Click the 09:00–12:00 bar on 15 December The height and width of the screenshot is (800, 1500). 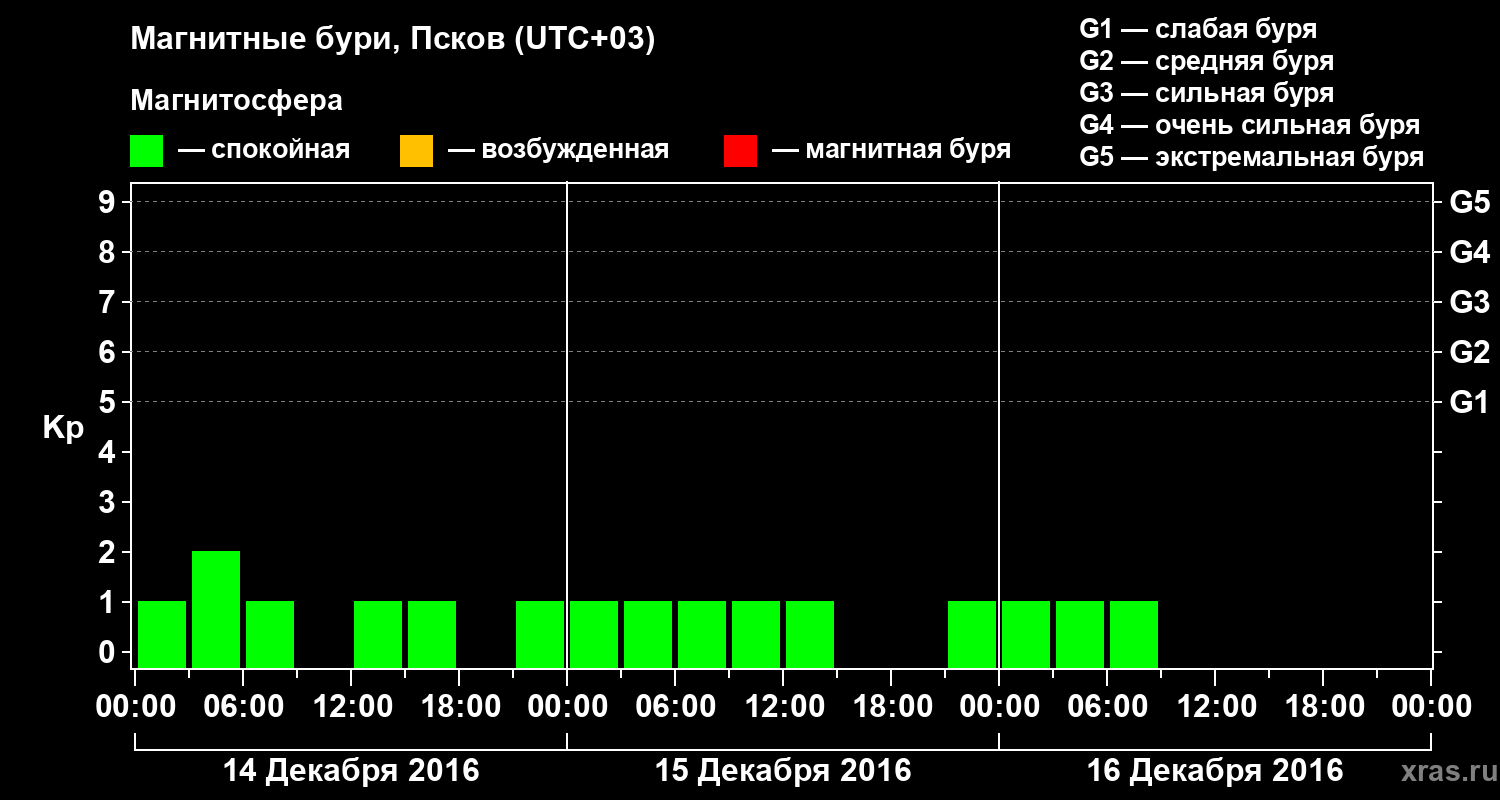click(756, 634)
